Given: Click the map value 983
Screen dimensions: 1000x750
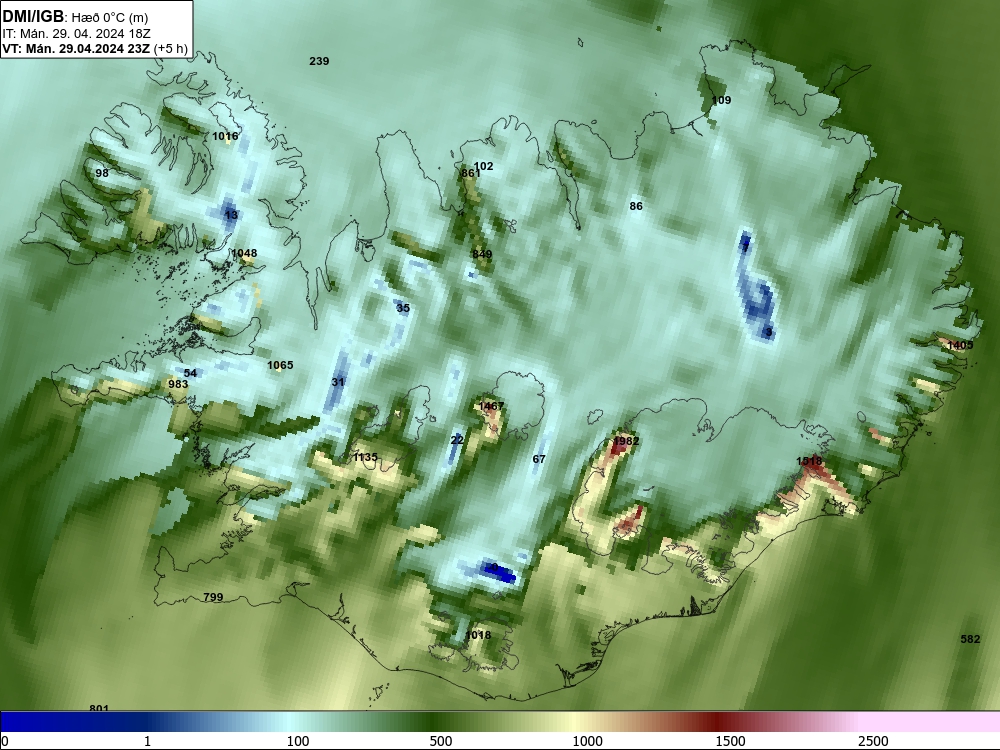Looking at the screenshot, I should point(178,384).
